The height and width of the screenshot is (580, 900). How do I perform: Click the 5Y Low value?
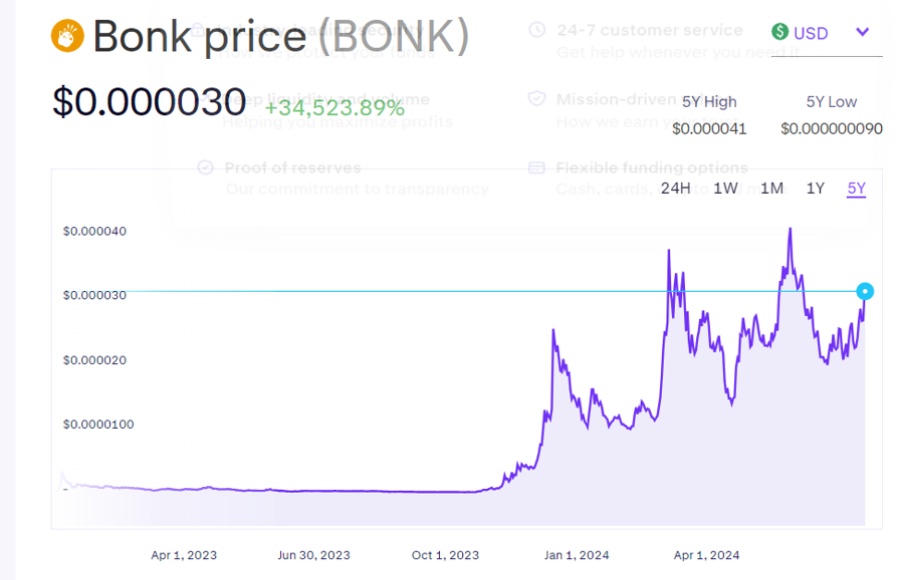pyautogui.click(x=831, y=128)
